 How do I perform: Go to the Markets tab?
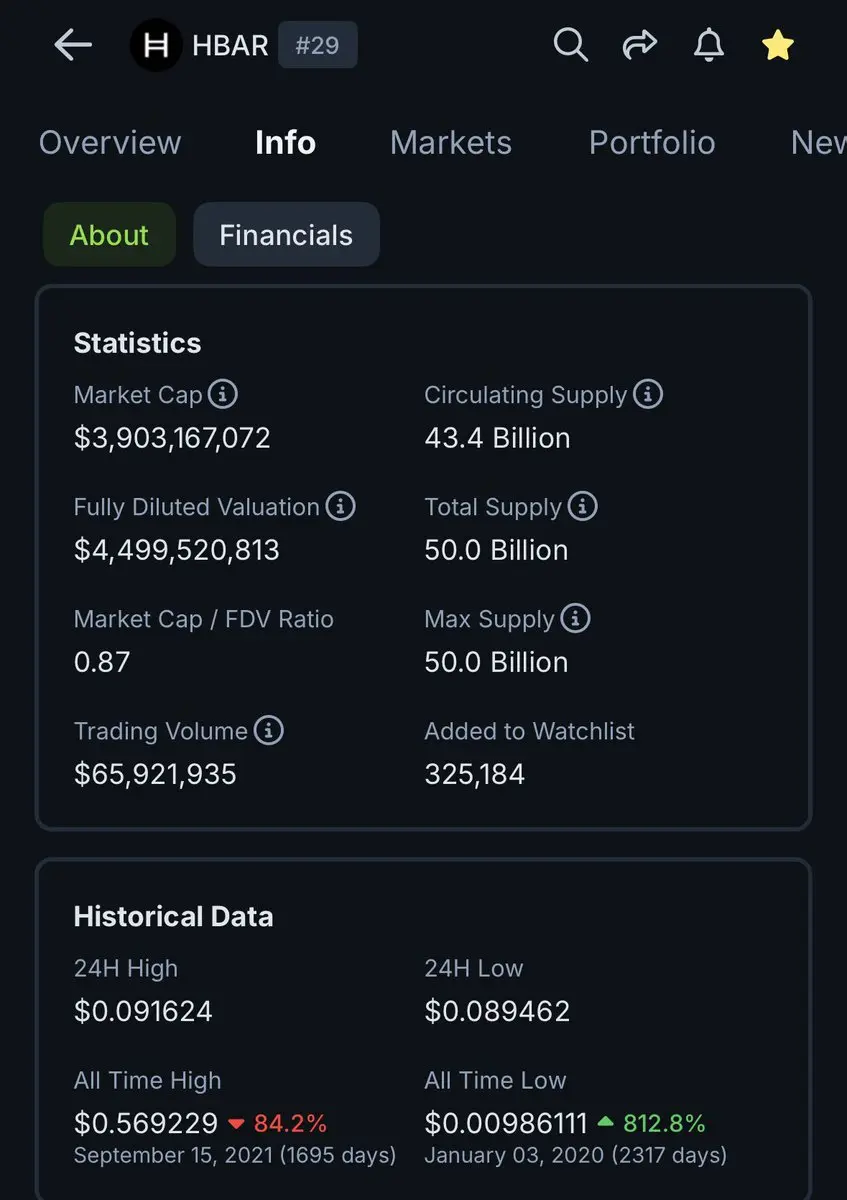451,143
